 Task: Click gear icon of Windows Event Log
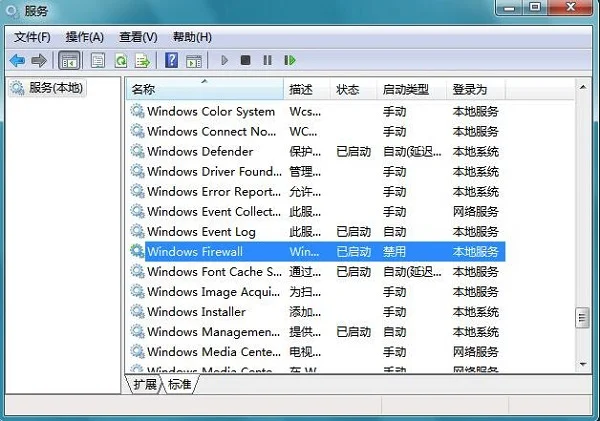coord(137,231)
